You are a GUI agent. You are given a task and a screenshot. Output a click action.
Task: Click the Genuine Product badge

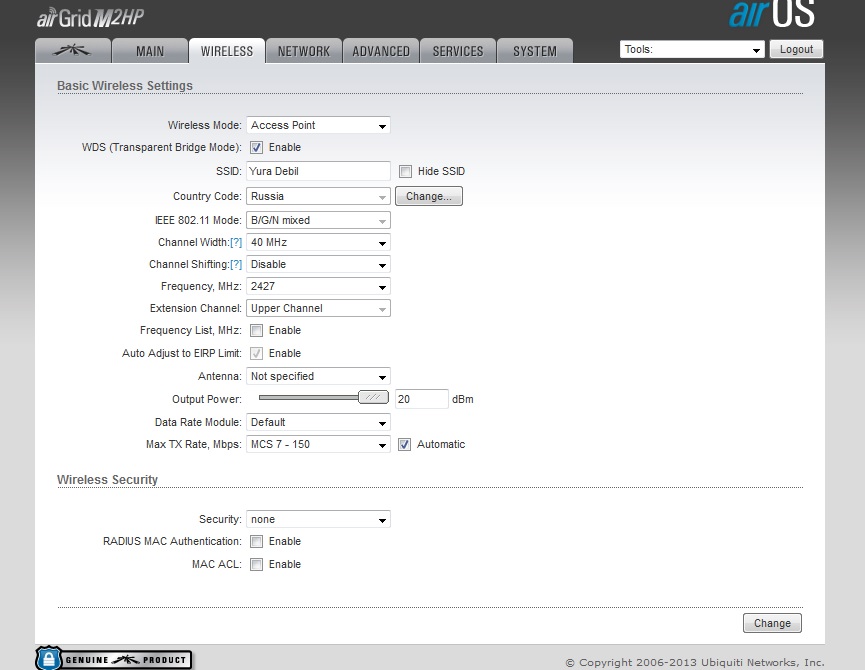114,659
